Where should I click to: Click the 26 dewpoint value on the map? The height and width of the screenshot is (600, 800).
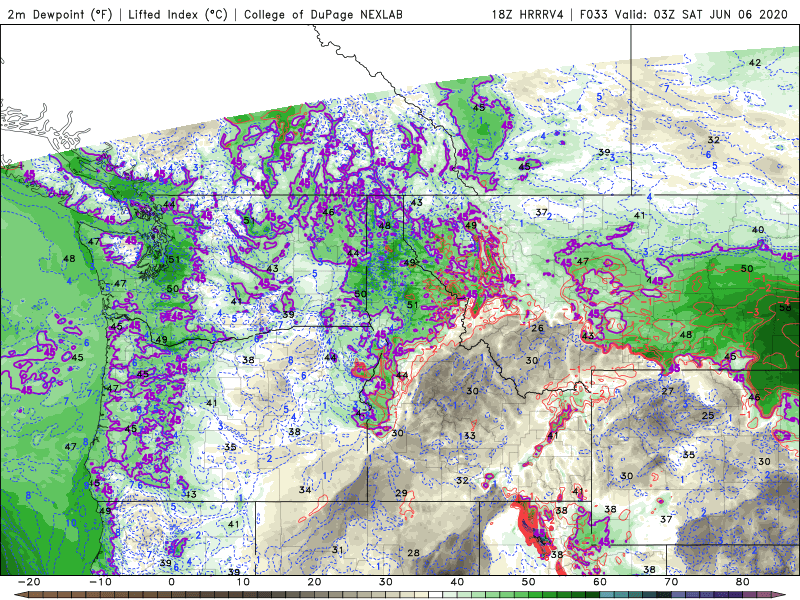coord(537,328)
